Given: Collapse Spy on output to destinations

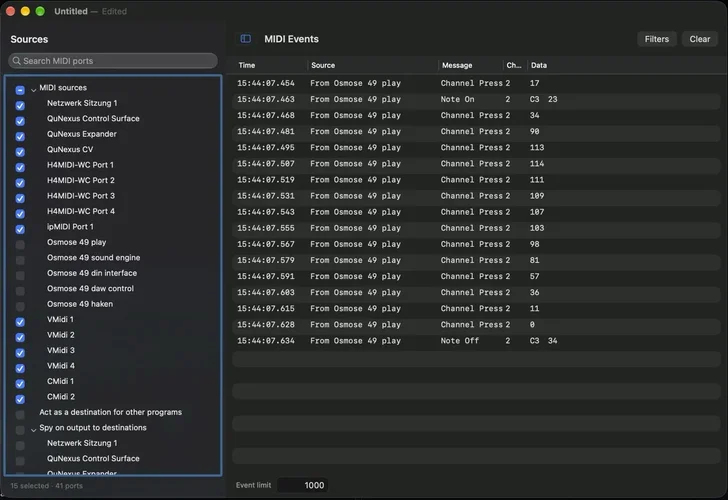Looking at the screenshot, I should click(x=33, y=430).
